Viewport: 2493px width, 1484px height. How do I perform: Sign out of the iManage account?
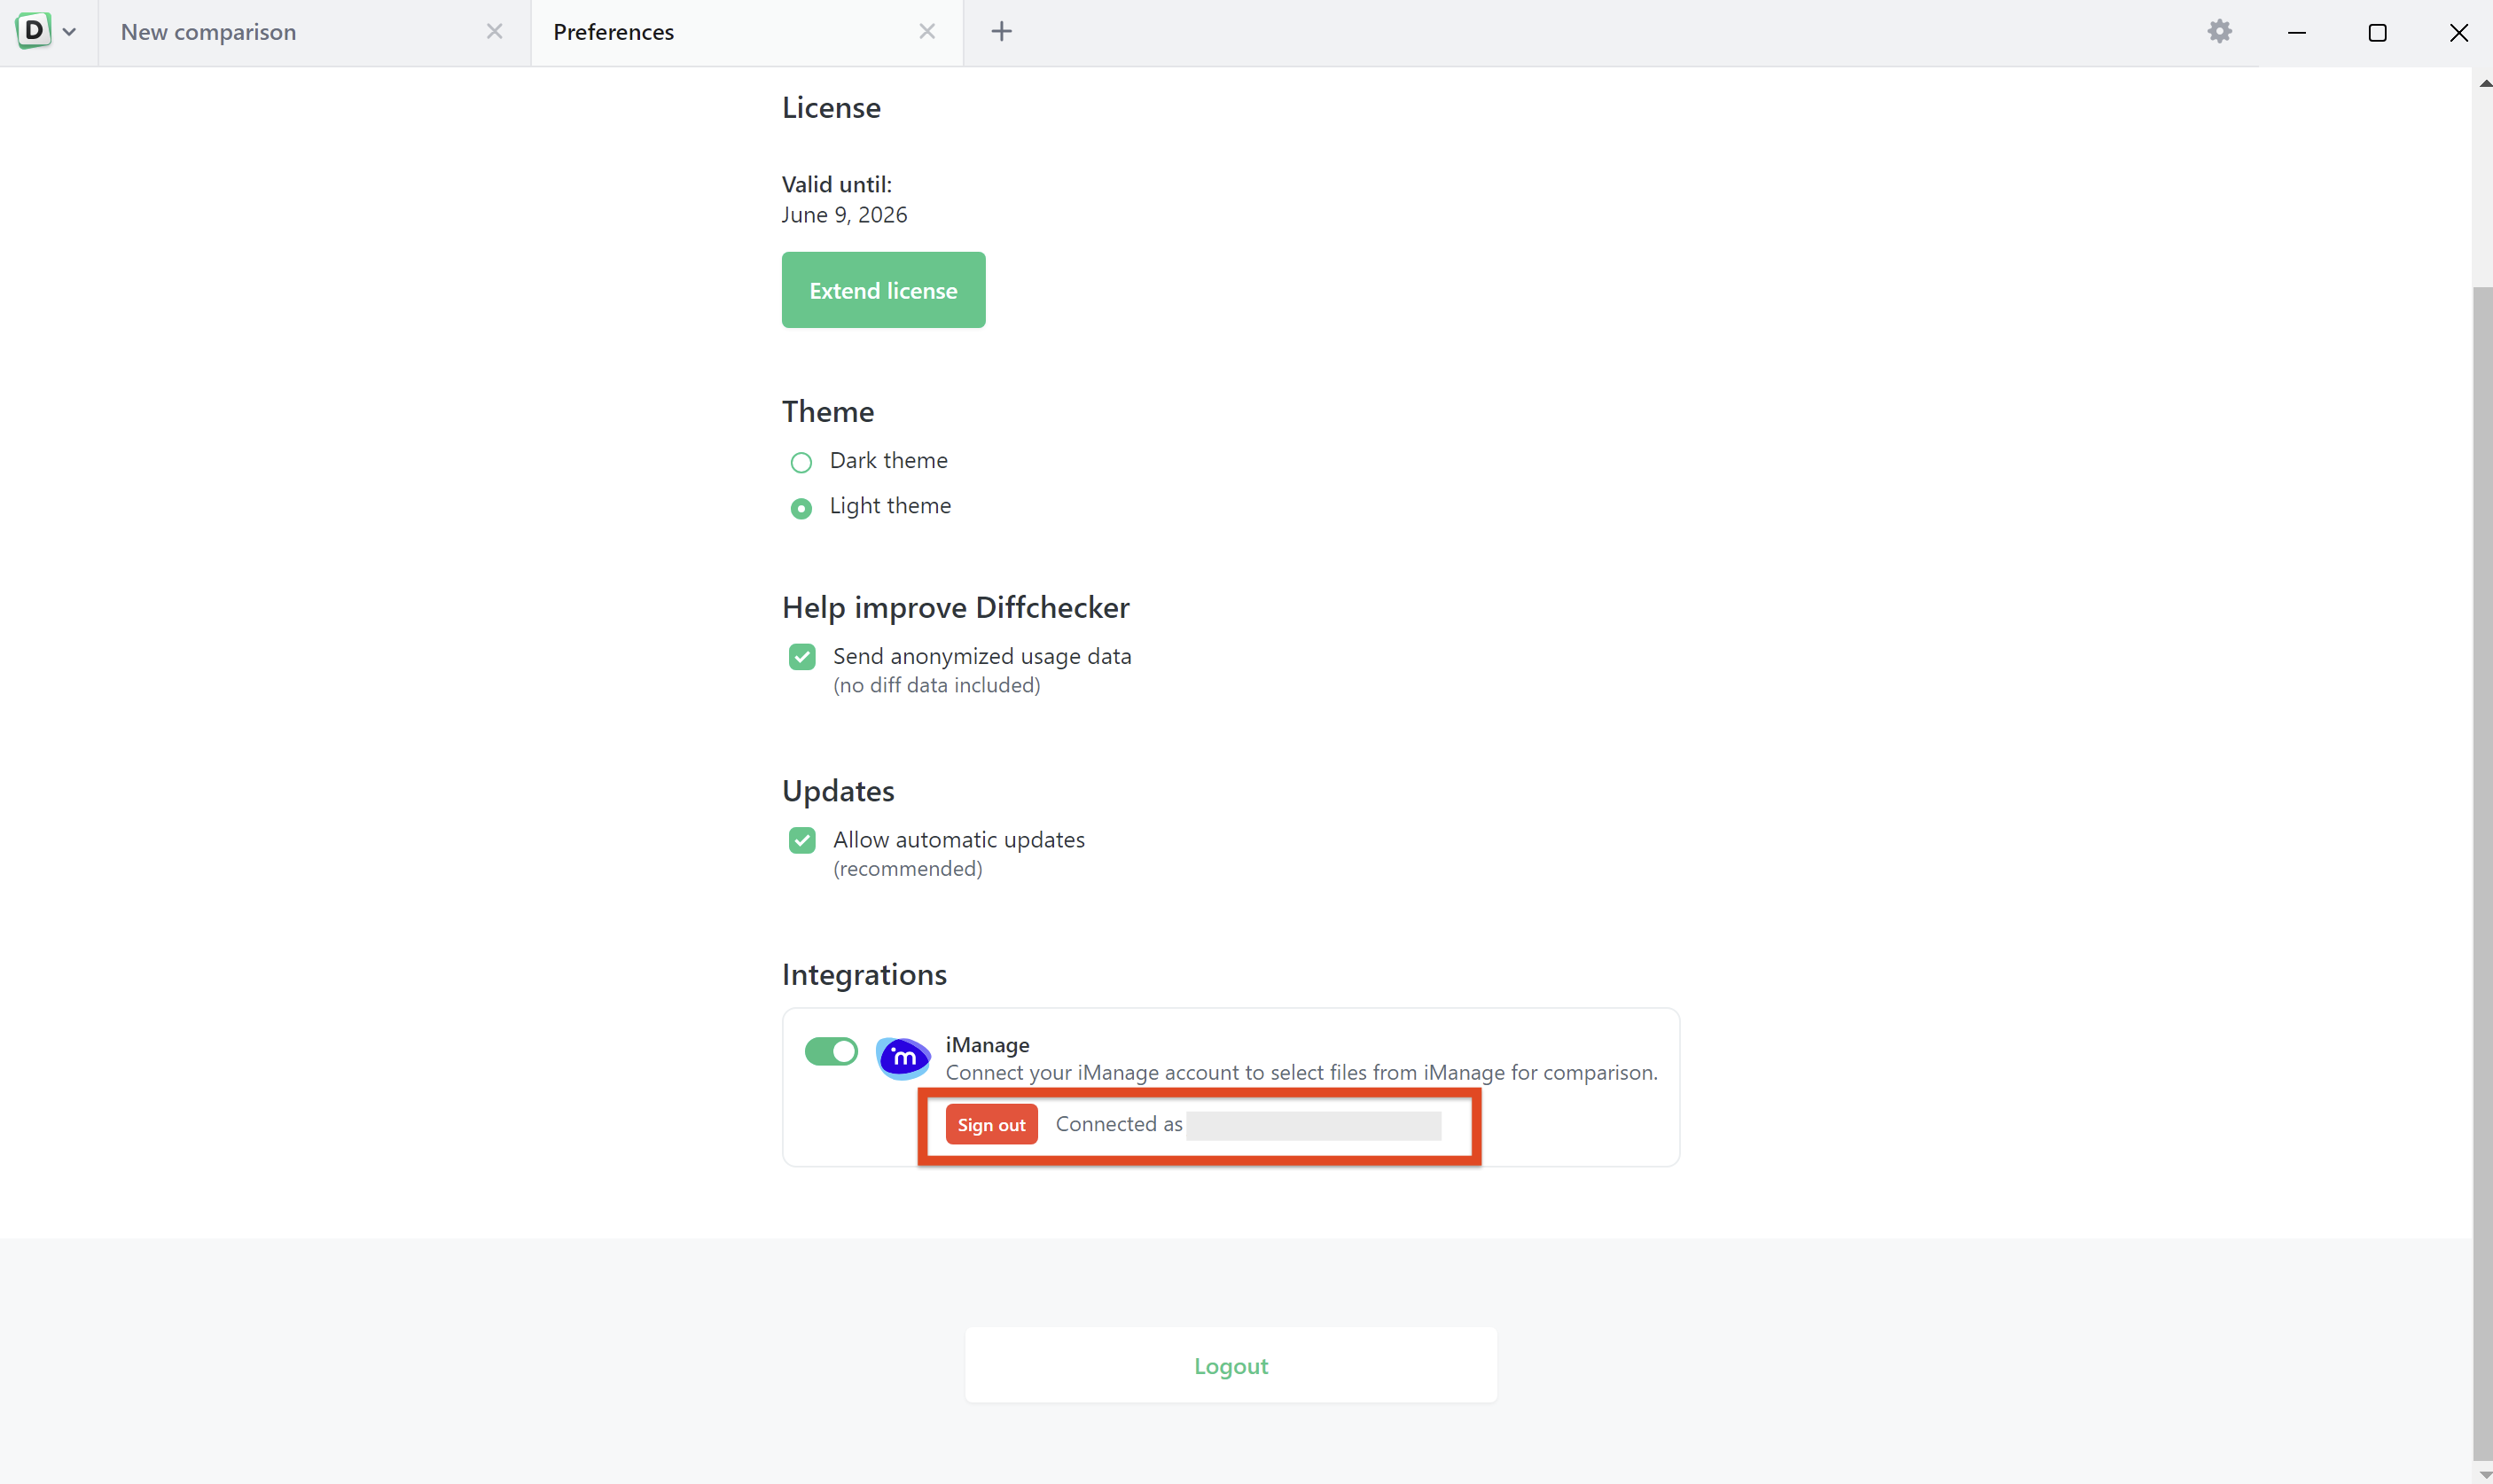pos(990,1123)
